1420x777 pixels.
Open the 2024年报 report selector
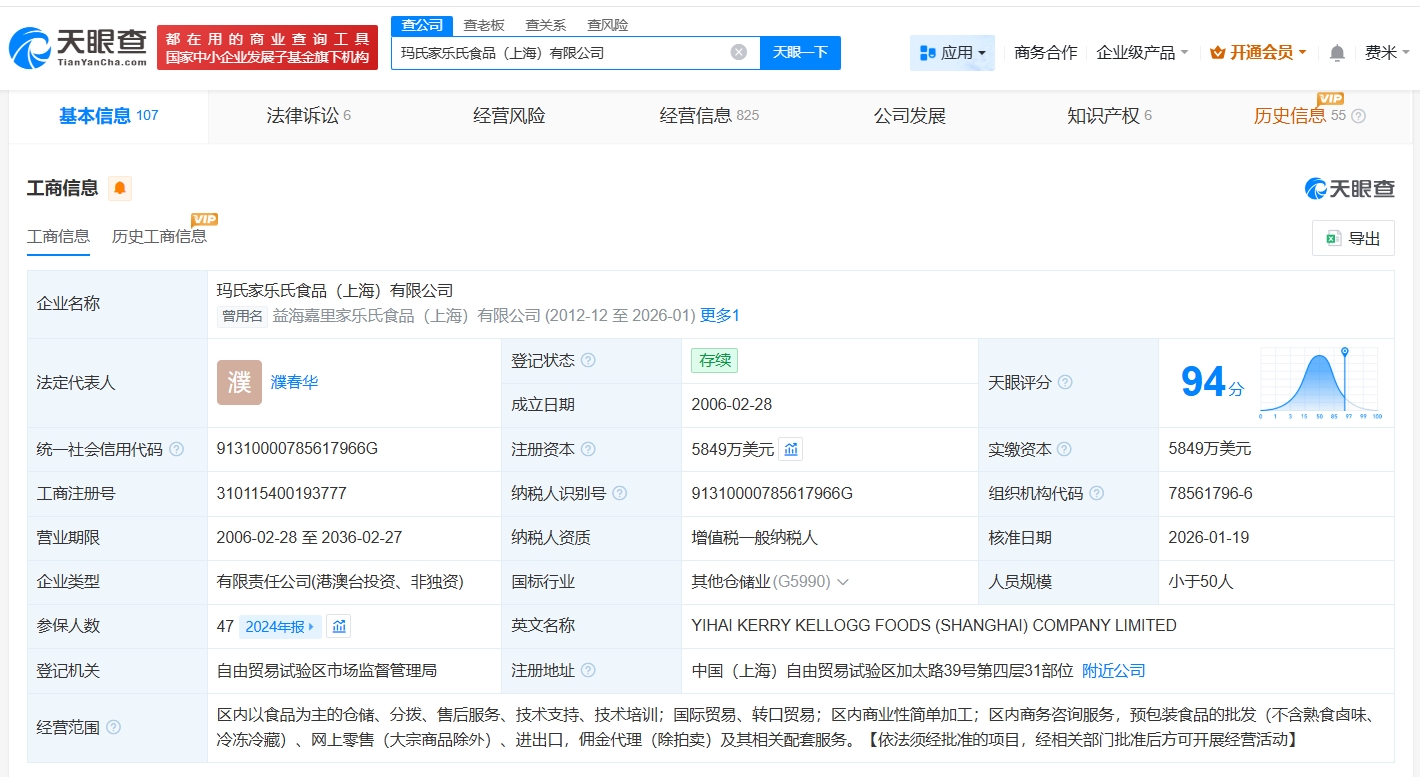[280, 627]
